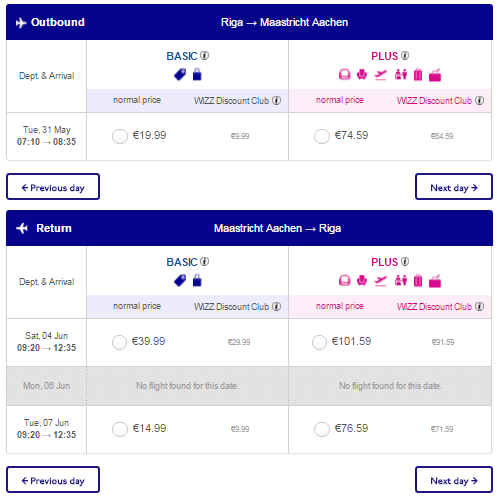Viewport: 497px width, 499px height.
Task: Click the info icon next to Outbound BASIC
Action: (x=205, y=56)
